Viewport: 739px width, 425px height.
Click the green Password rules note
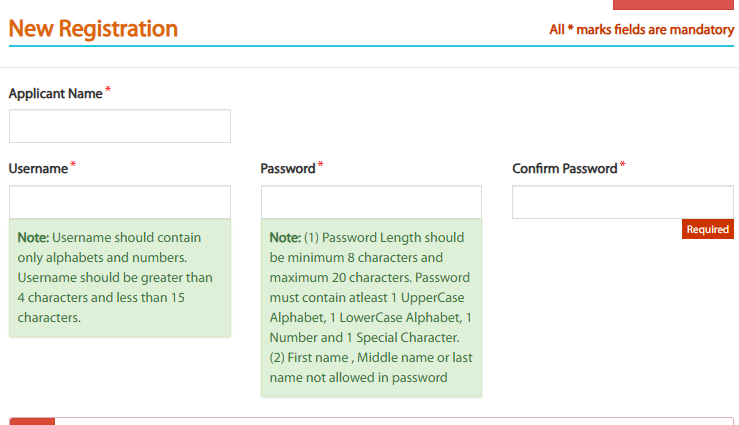pos(371,308)
